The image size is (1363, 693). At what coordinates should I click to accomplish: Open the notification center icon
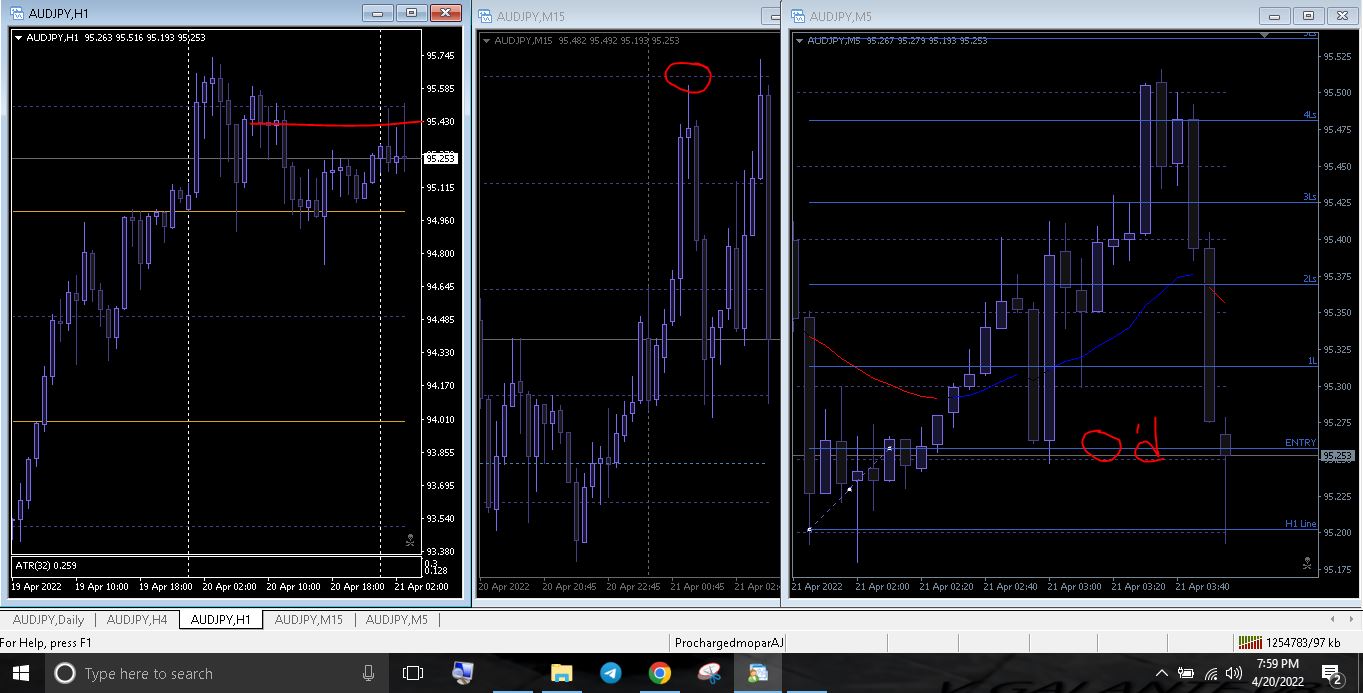click(x=1331, y=673)
